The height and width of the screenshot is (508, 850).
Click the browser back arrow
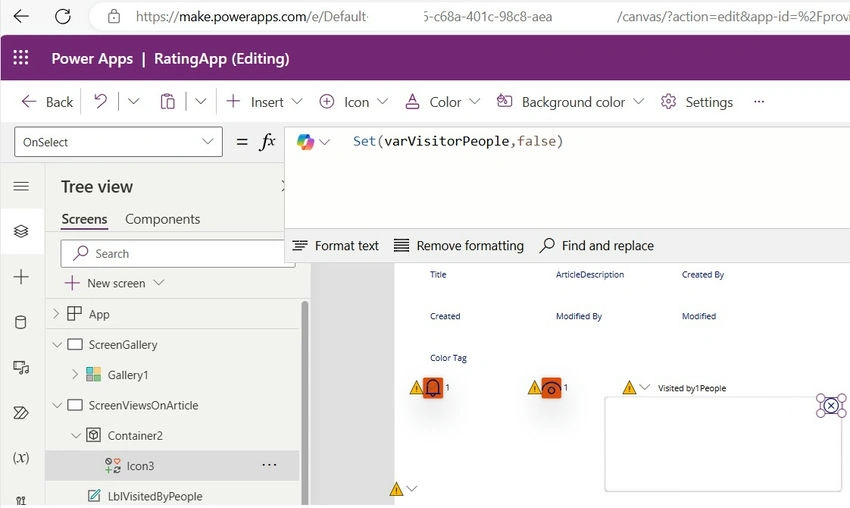21,16
